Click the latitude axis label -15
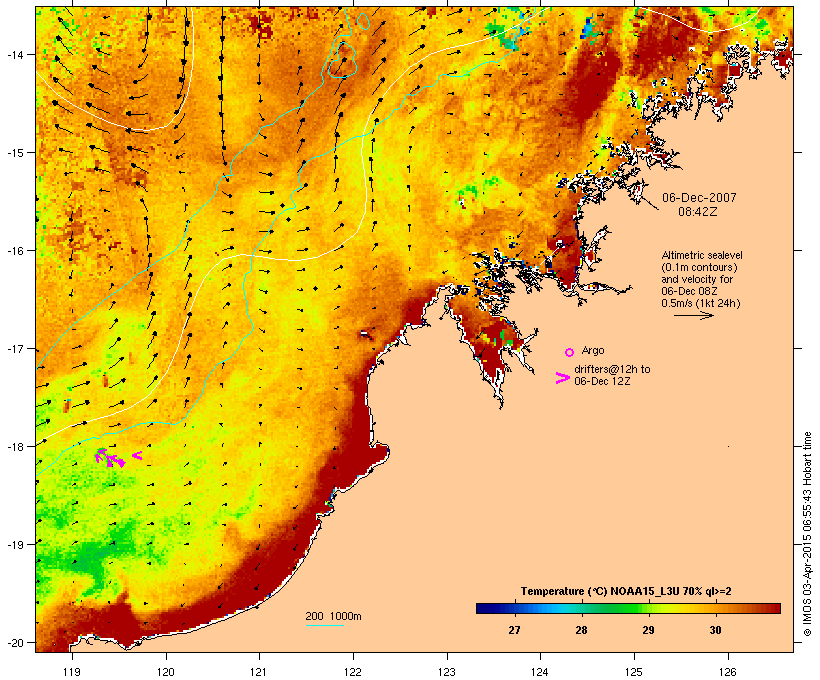Image resolution: width=820 pixels, height=680 pixels. 14,153
